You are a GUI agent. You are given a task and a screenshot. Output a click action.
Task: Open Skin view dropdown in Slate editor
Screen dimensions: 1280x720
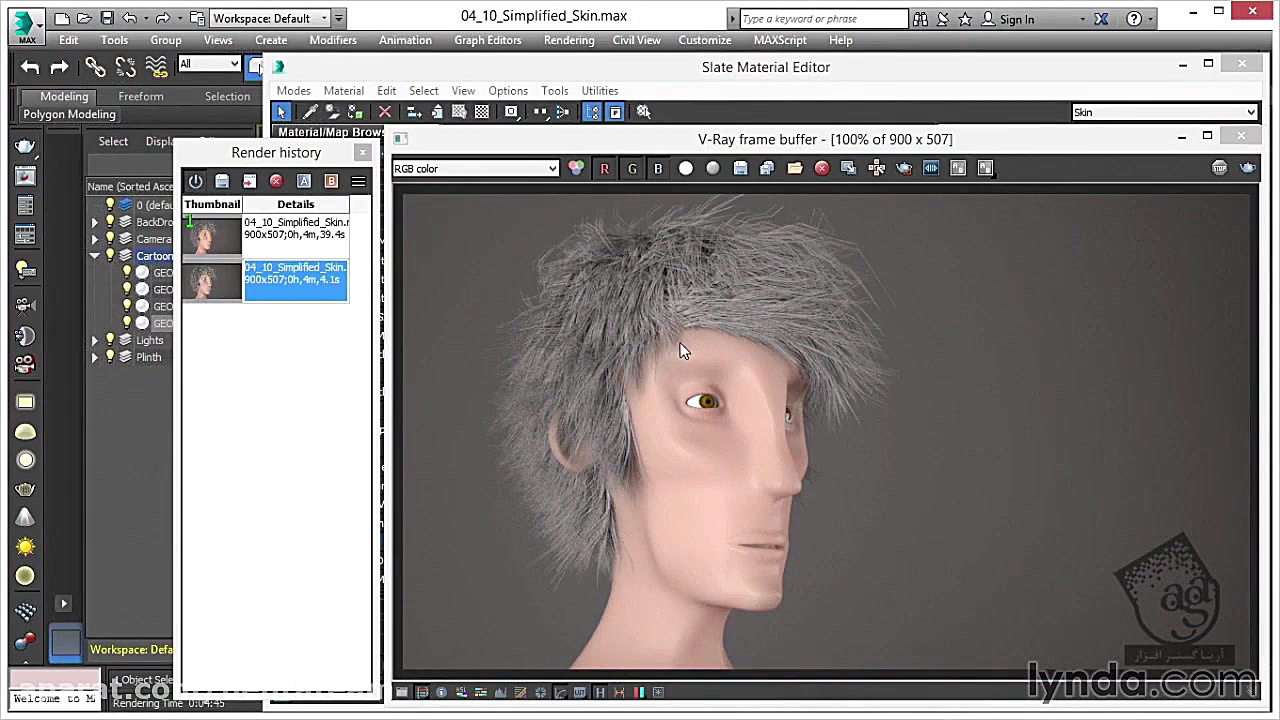click(1164, 112)
